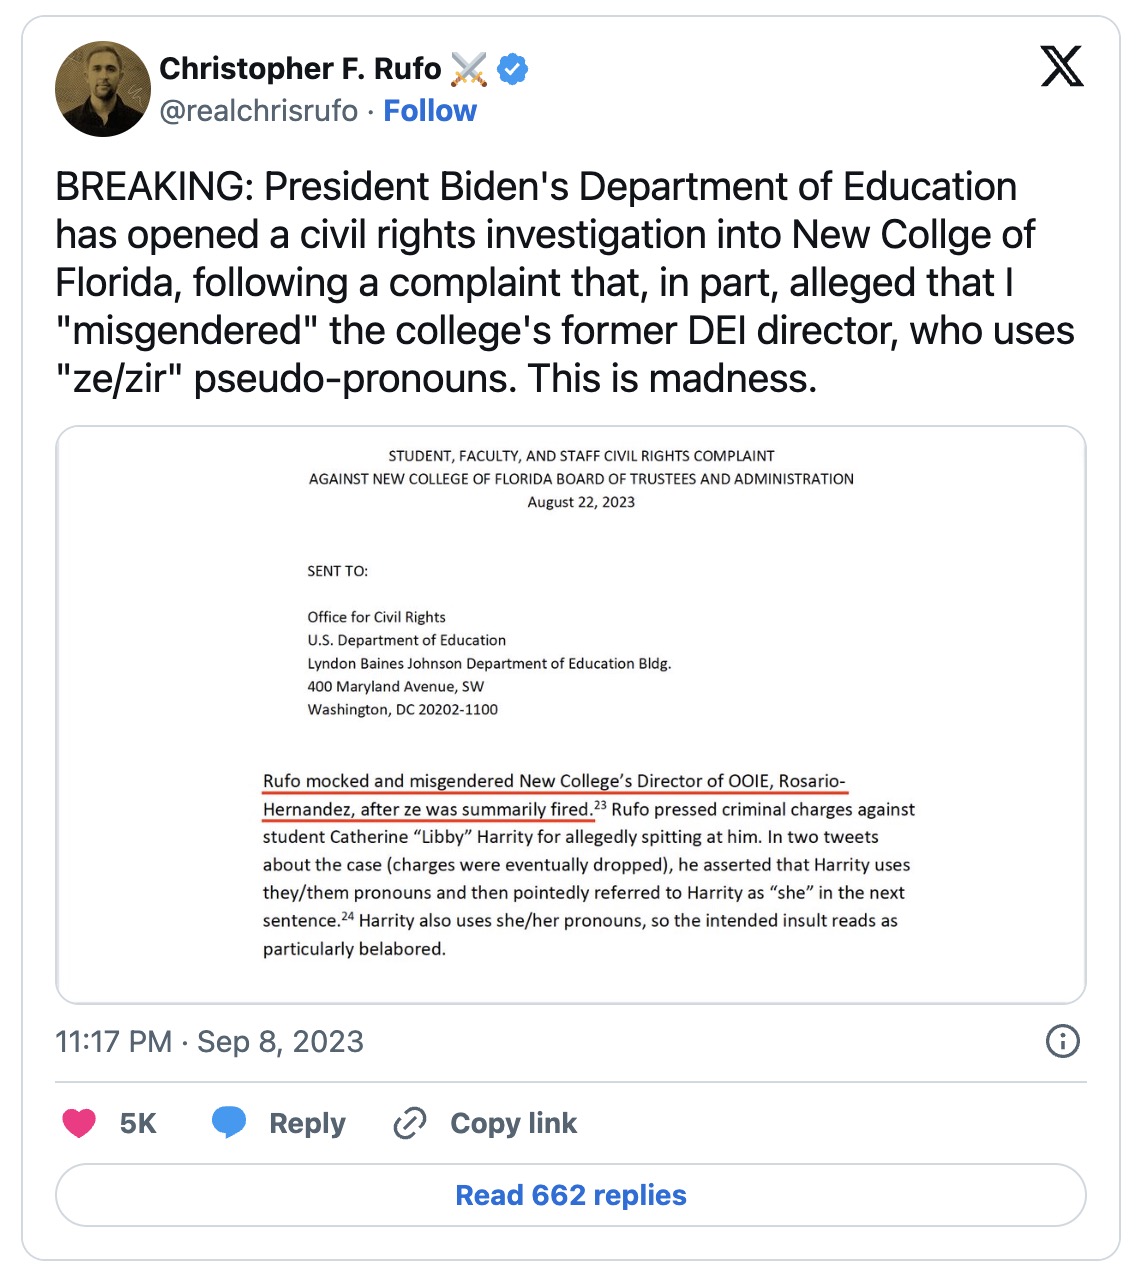Click the 5K likes count
Screen dimensions: 1148x1280
[x=138, y=1123]
